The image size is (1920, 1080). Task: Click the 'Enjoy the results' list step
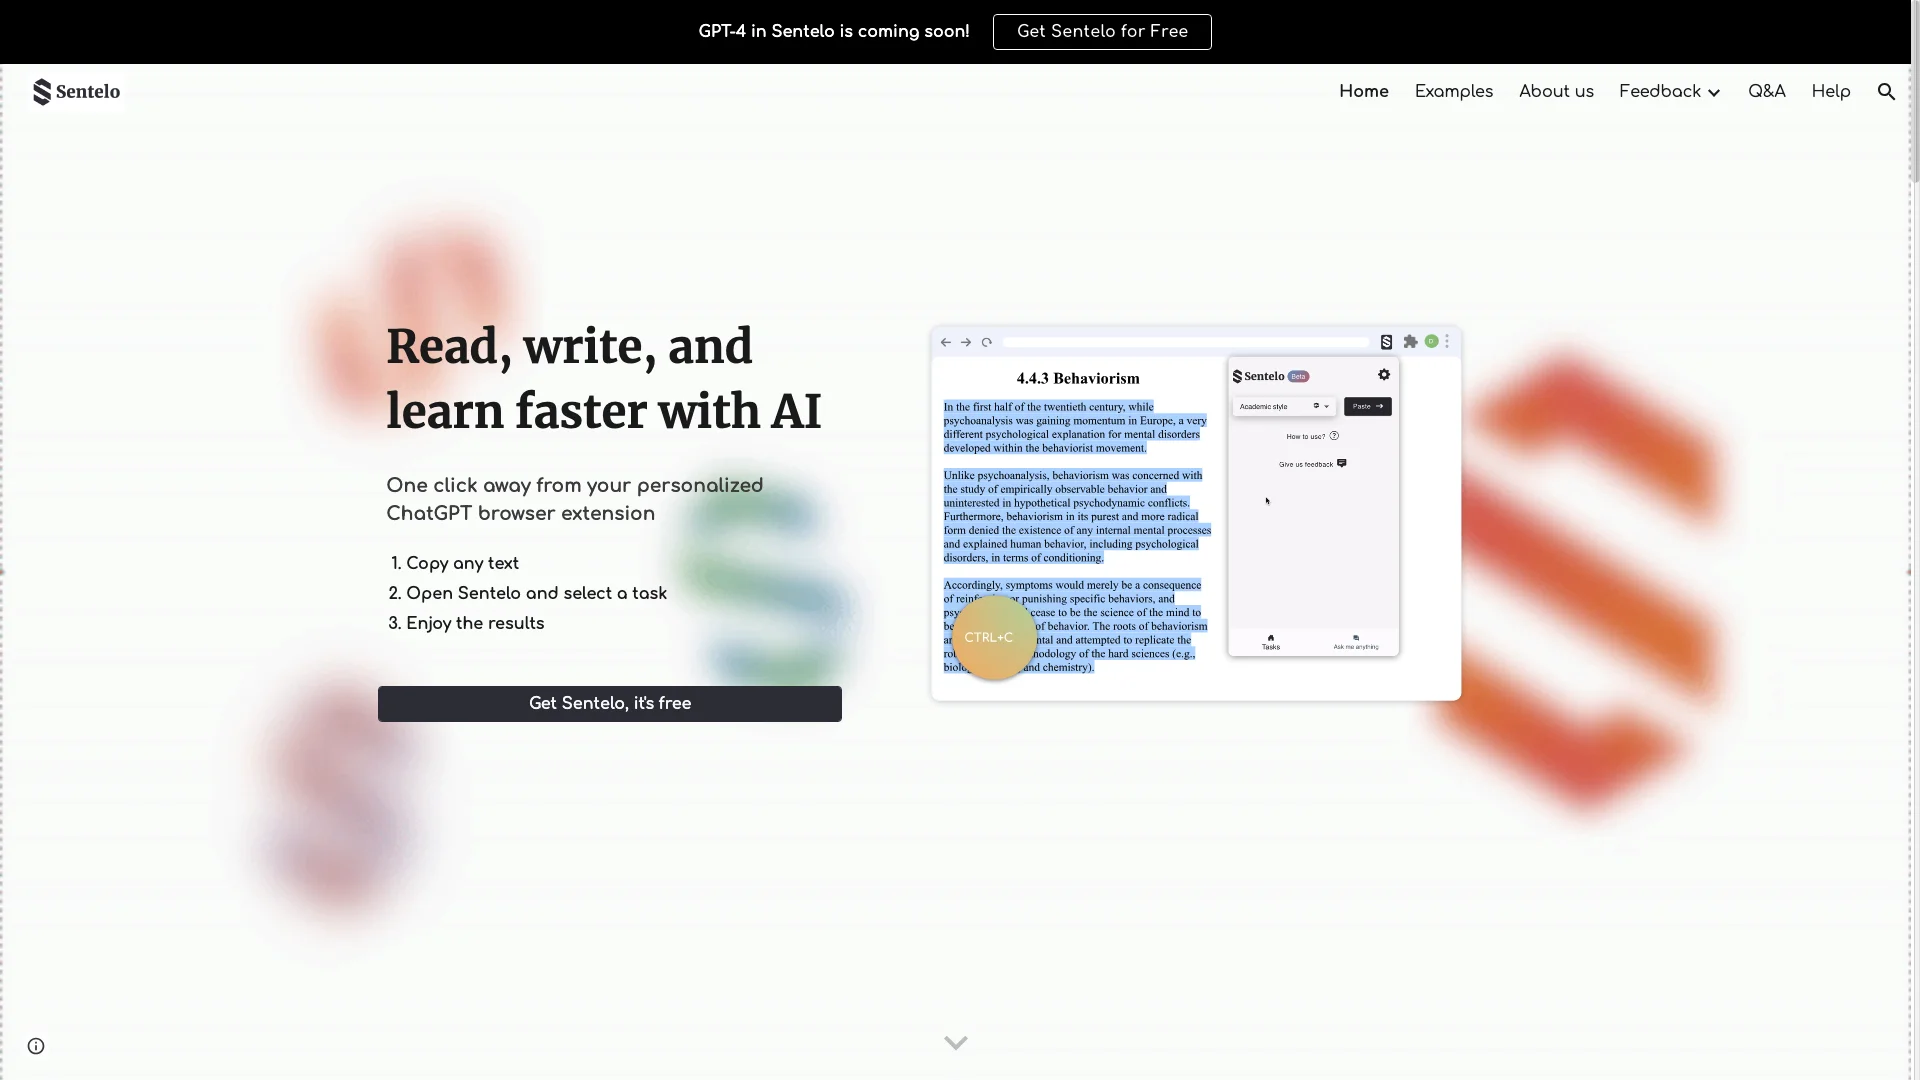[x=475, y=624]
